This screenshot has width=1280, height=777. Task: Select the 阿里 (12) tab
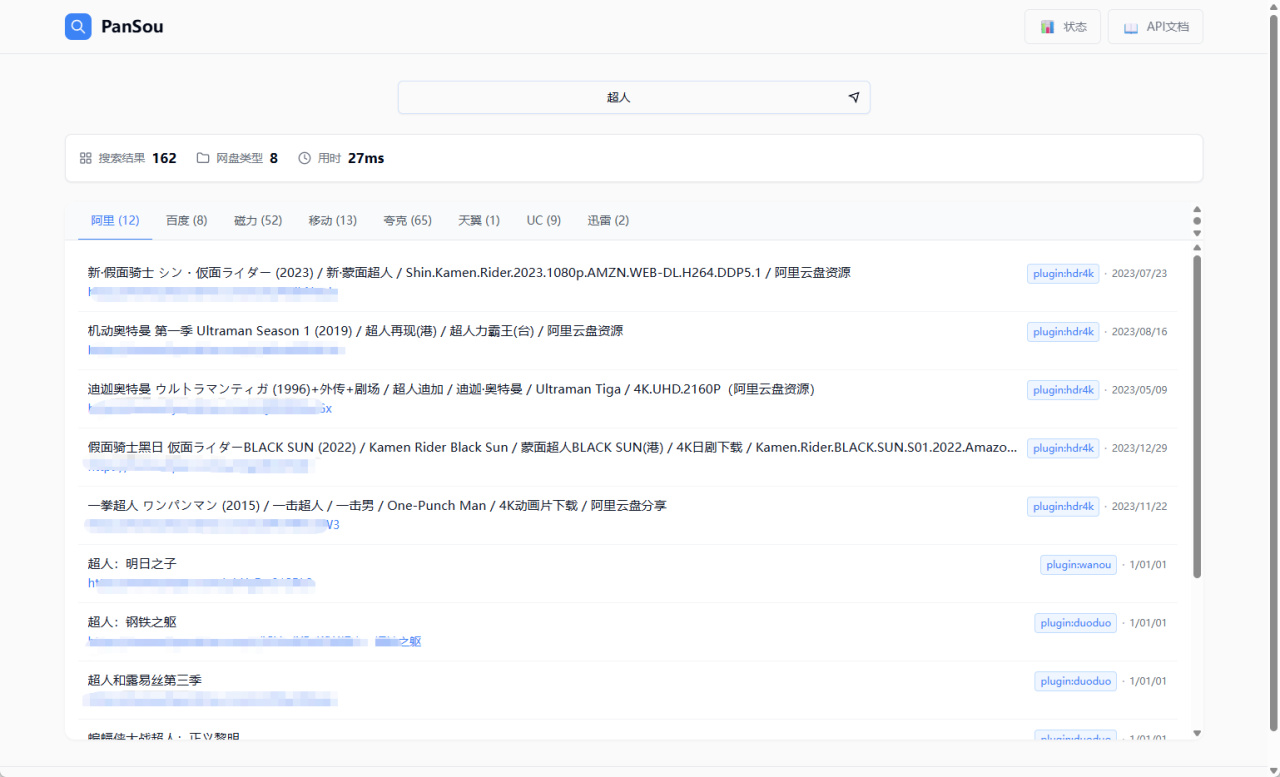[x=115, y=220]
